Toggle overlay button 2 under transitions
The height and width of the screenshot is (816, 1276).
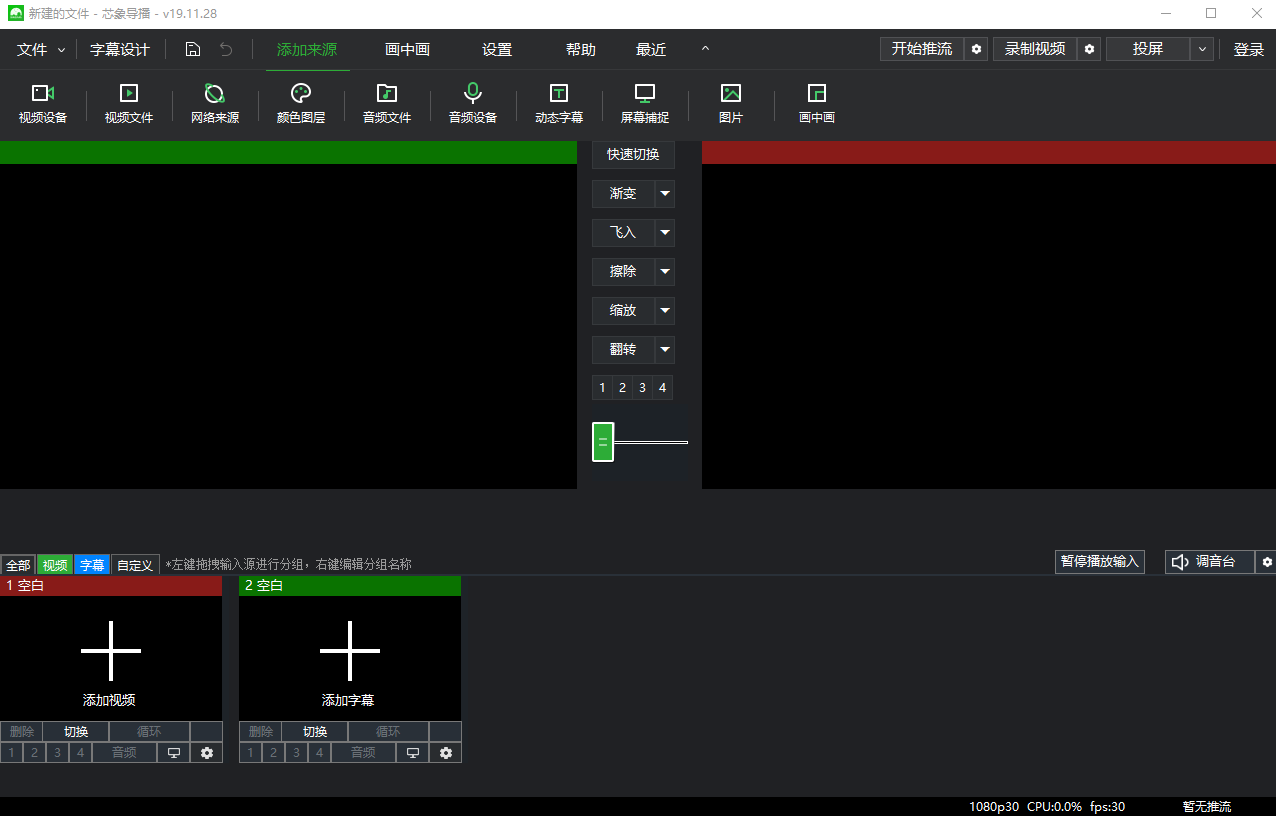click(x=622, y=388)
